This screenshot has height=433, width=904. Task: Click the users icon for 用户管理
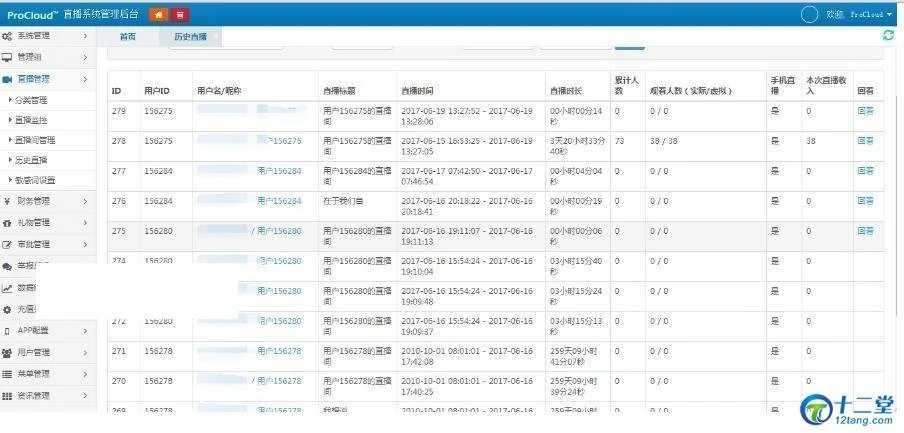click(7, 353)
